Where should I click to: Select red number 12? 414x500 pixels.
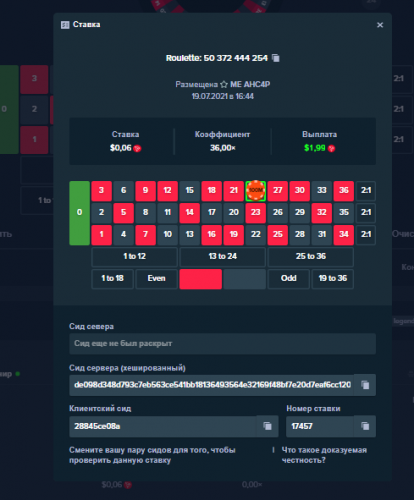[x=167, y=191]
